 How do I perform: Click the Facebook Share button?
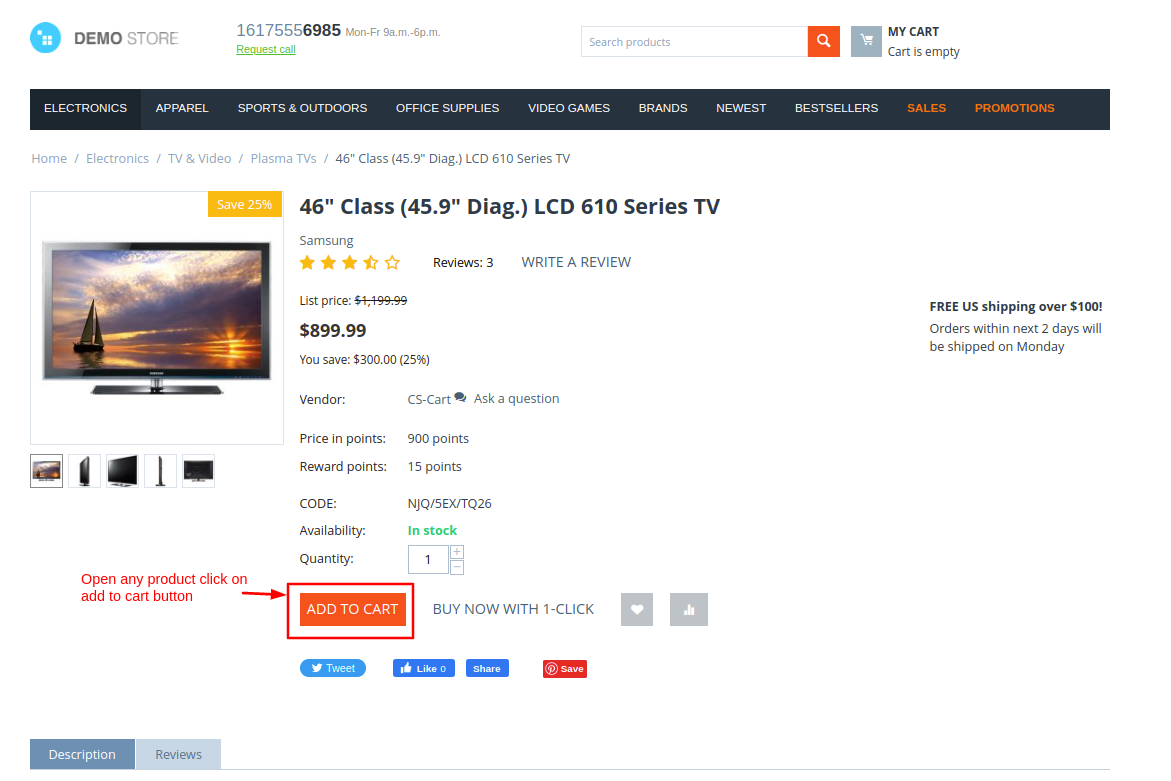pos(487,668)
